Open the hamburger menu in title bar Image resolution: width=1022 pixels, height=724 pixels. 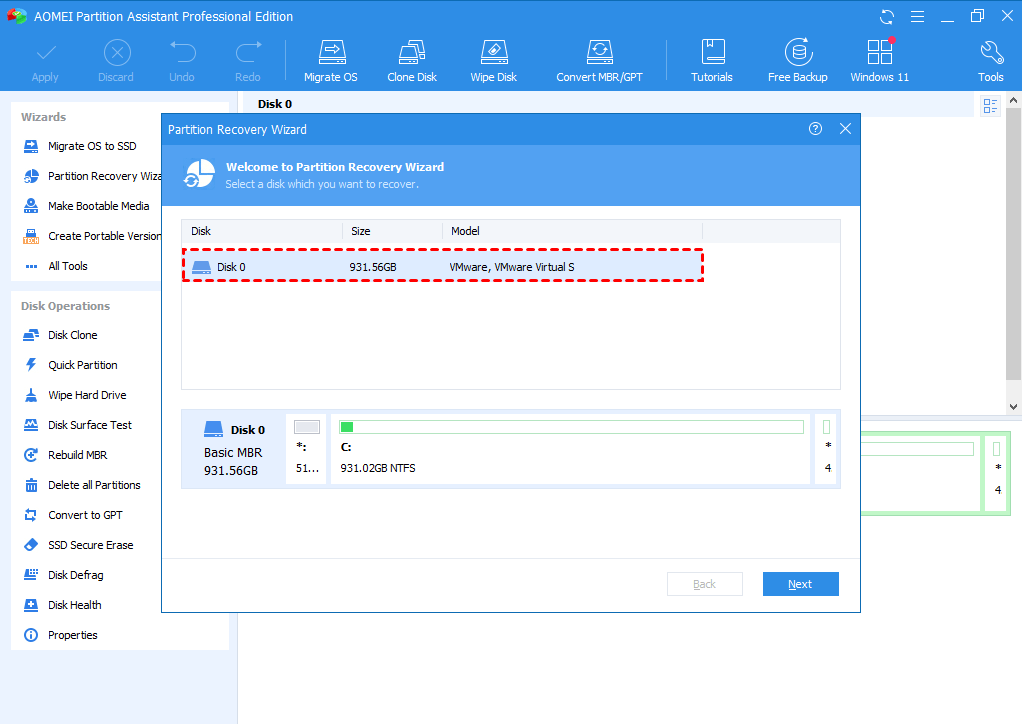click(x=917, y=17)
